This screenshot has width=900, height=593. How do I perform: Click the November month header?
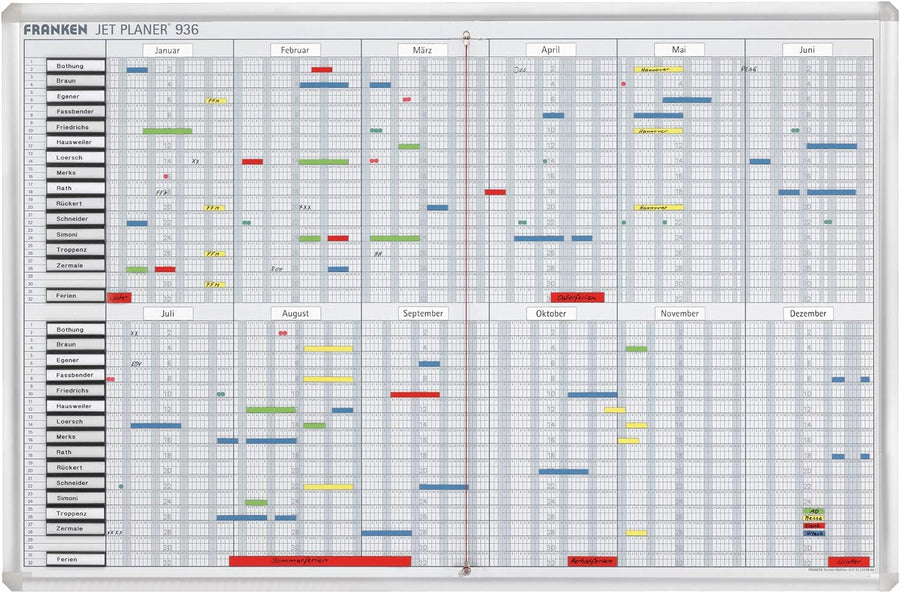680,314
